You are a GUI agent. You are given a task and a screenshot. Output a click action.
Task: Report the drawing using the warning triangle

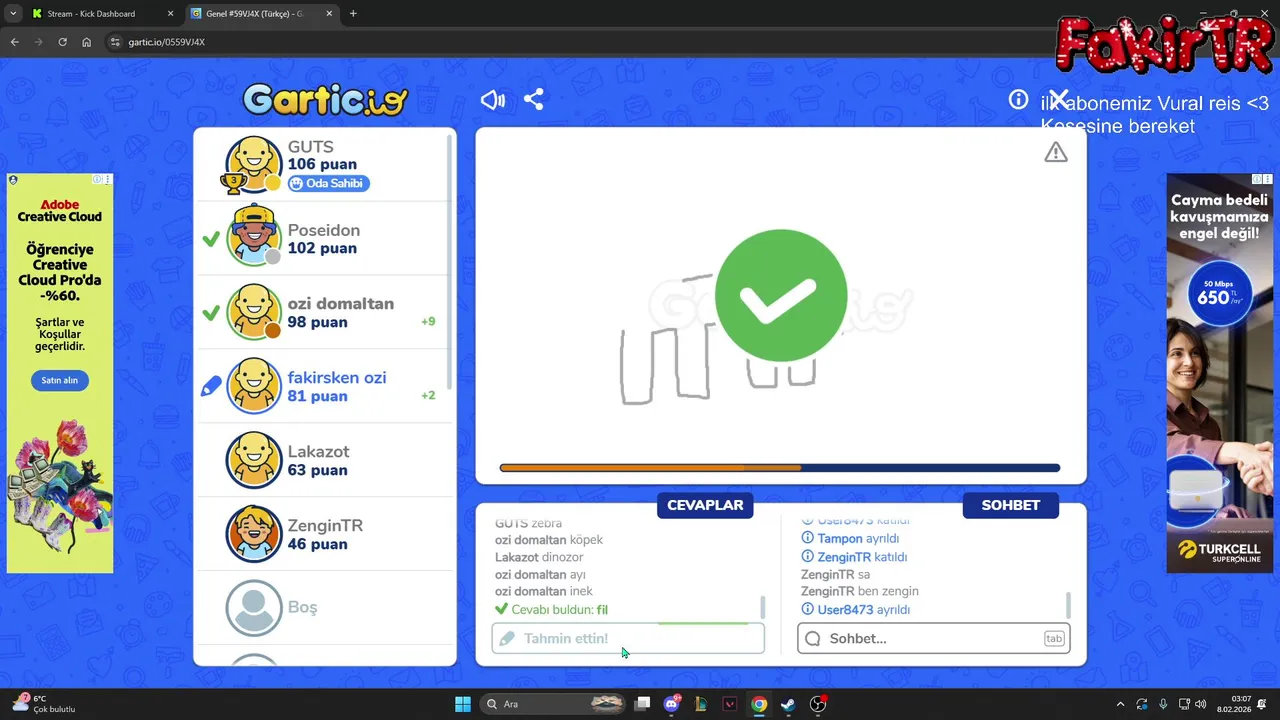1056,152
